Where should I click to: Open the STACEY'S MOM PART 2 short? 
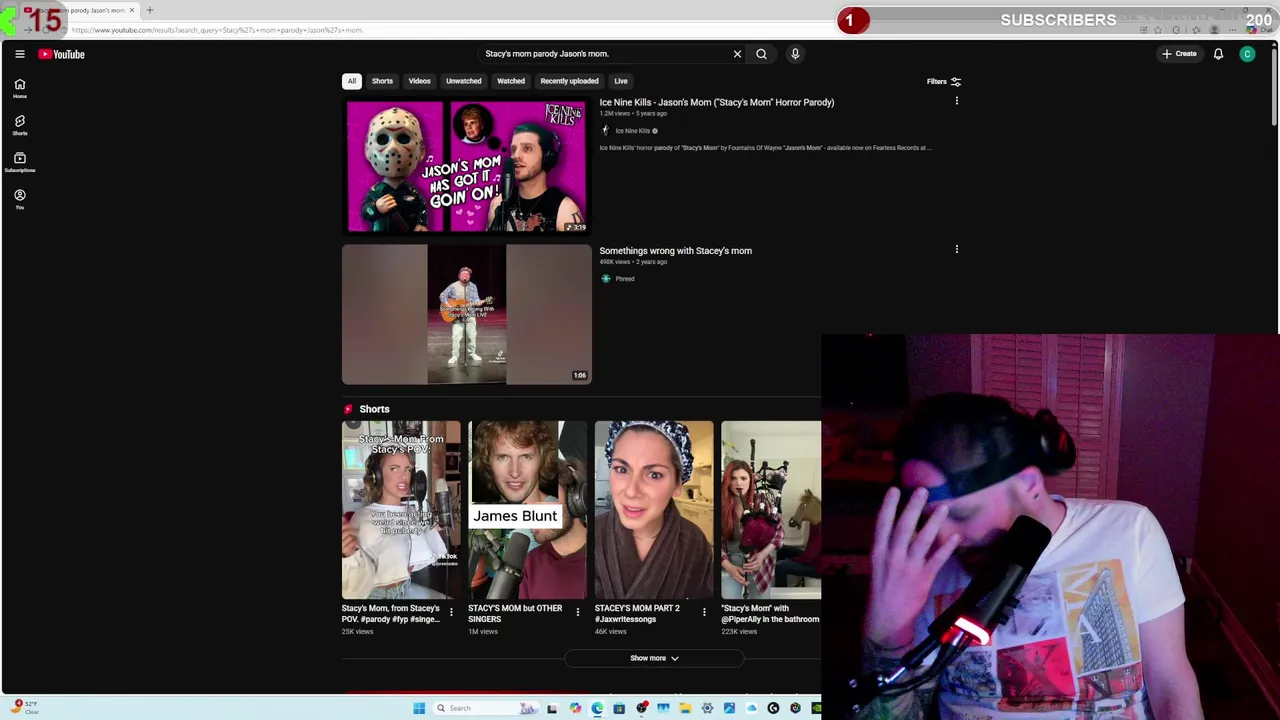(654, 510)
